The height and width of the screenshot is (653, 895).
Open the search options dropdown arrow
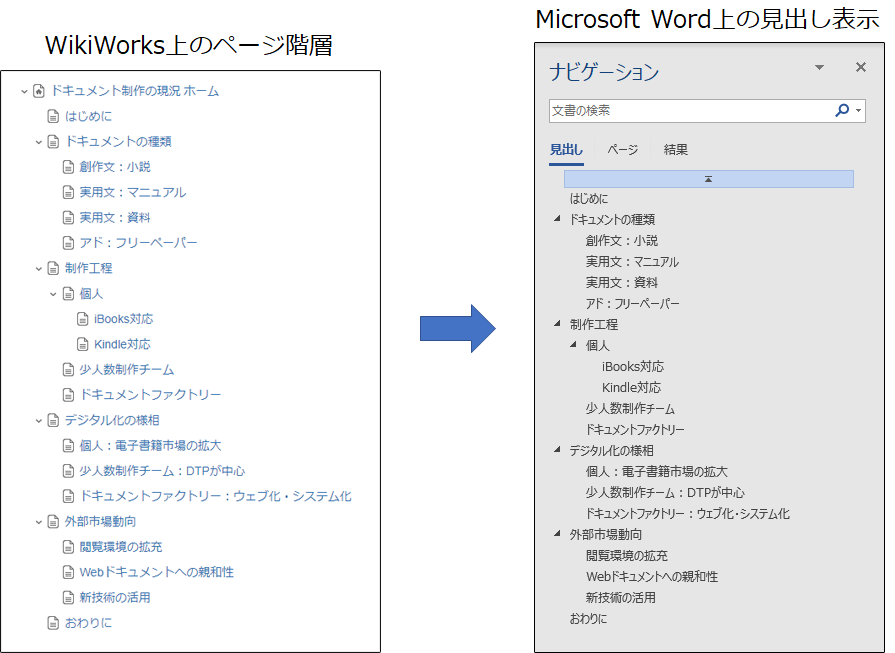point(858,111)
